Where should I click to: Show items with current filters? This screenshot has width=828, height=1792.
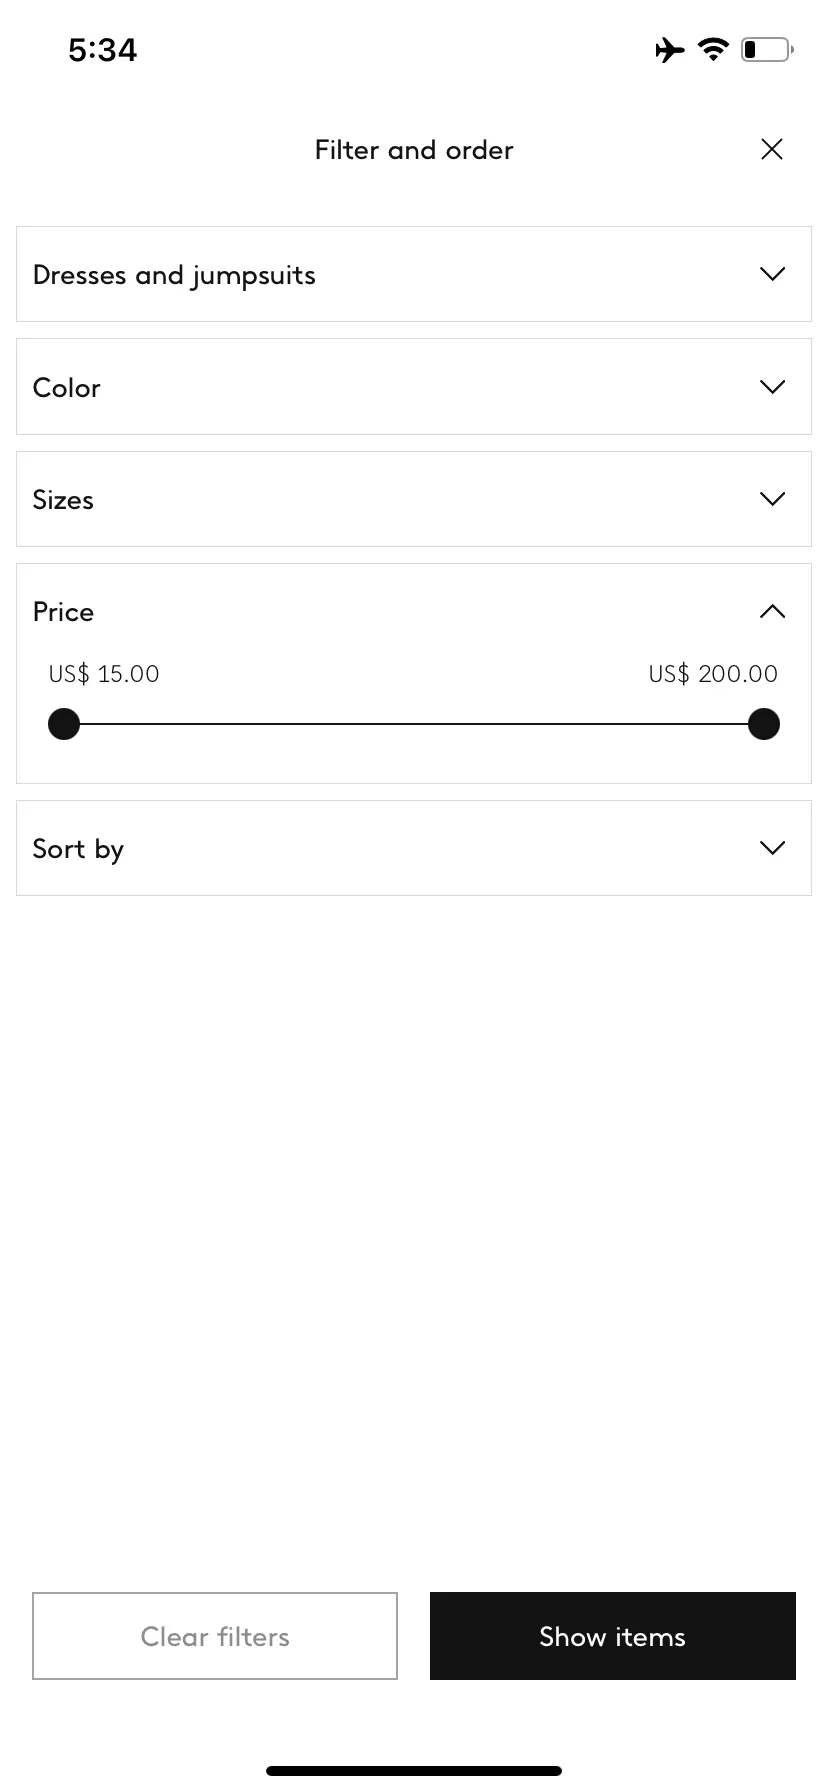click(x=613, y=1636)
